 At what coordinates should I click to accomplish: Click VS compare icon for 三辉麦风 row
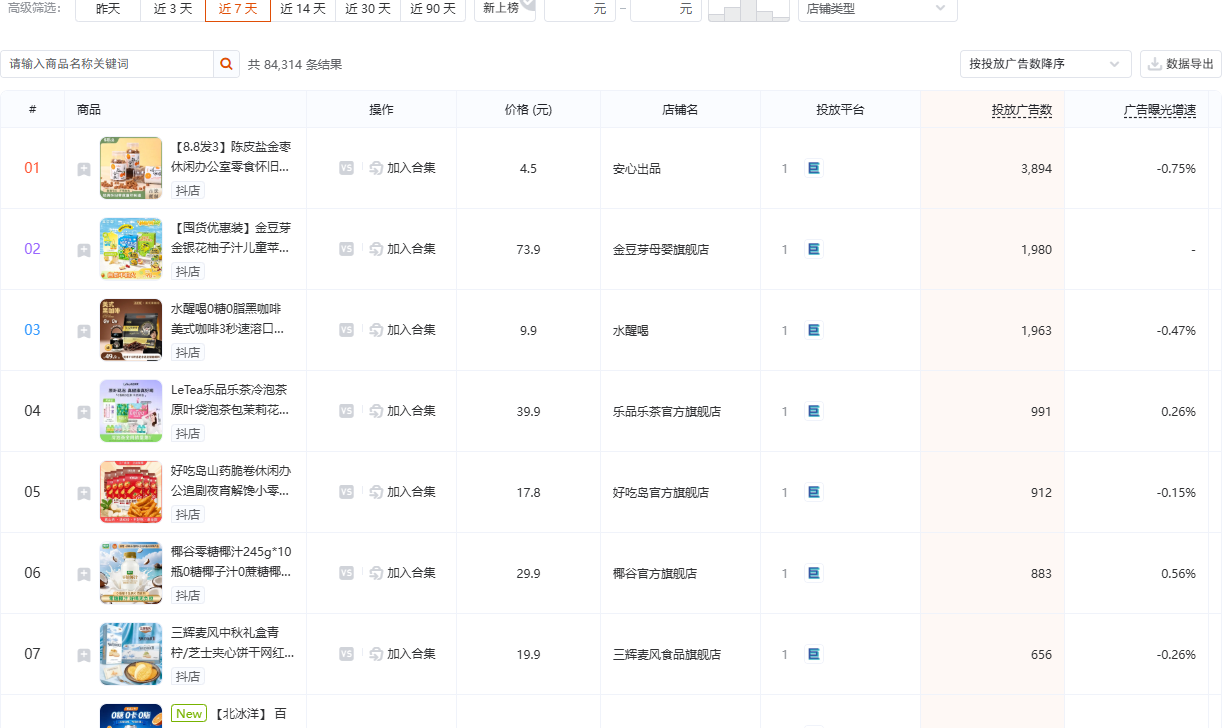pyautogui.click(x=346, y=654)
